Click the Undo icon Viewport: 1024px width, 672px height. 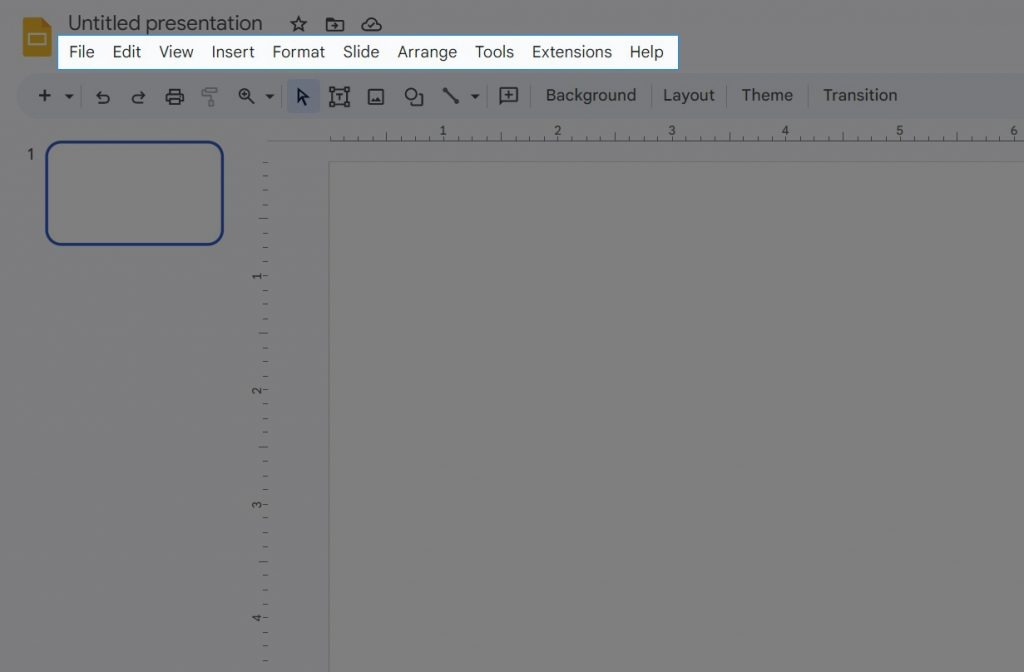click(x=102, y=95)
